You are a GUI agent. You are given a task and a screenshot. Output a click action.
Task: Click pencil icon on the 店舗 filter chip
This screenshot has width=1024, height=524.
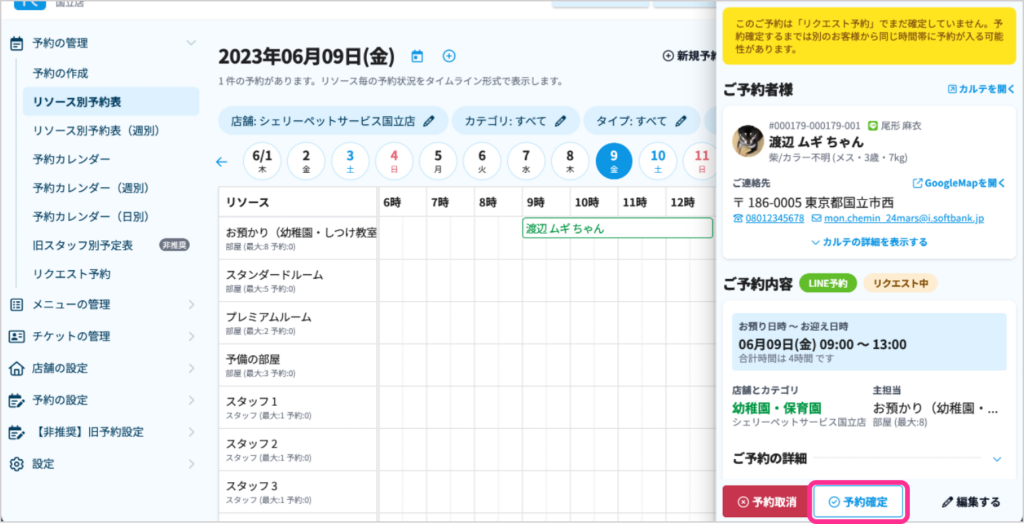429,121
